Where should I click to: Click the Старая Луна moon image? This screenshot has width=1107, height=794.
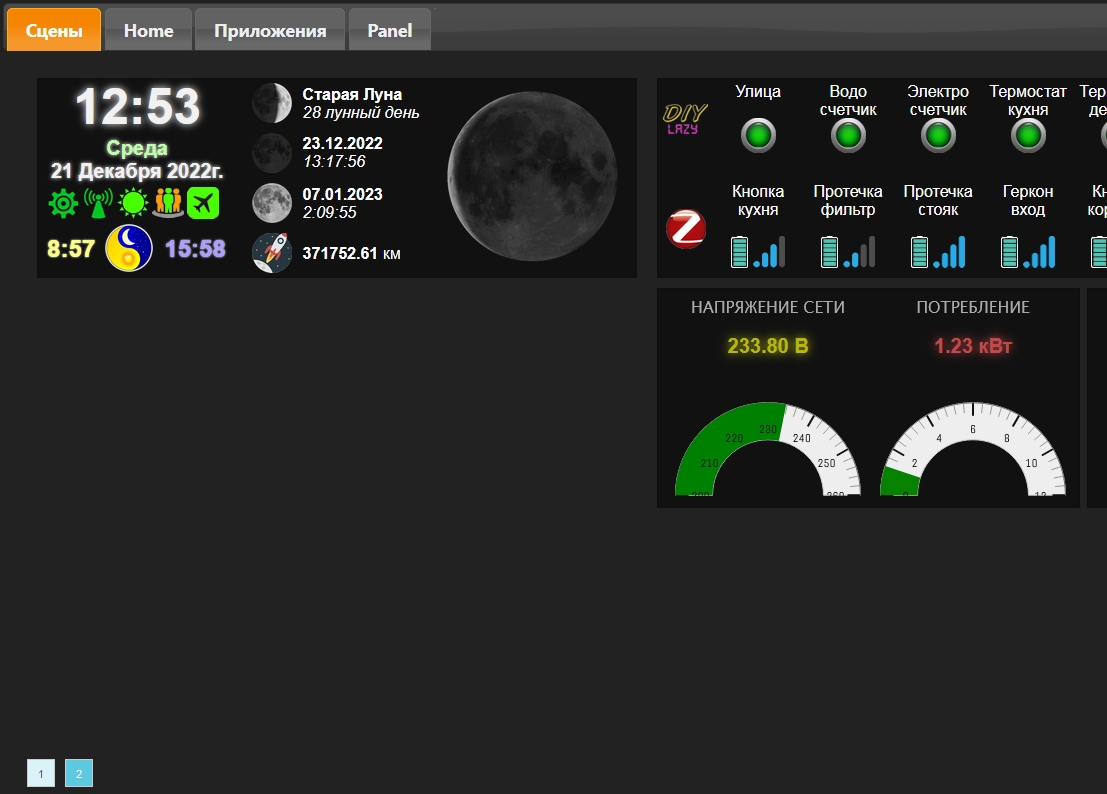tap(271, 102)
